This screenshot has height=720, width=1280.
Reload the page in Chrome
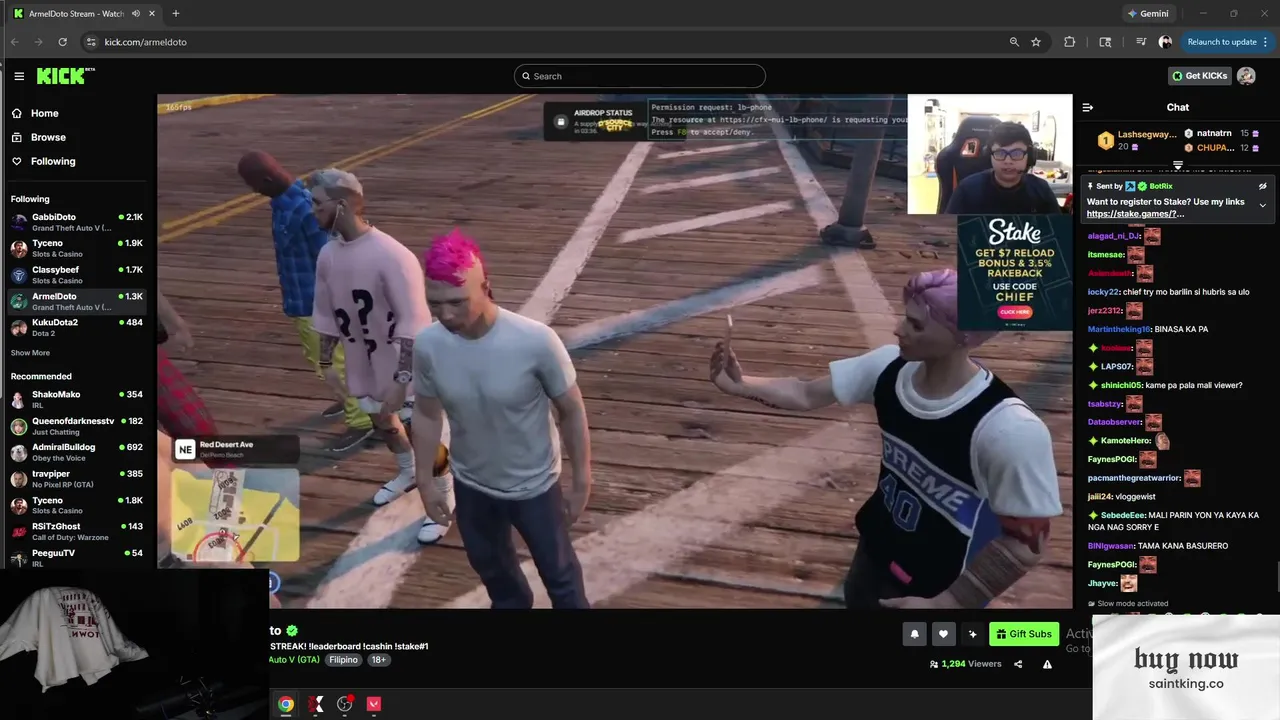tap(62, 42)
